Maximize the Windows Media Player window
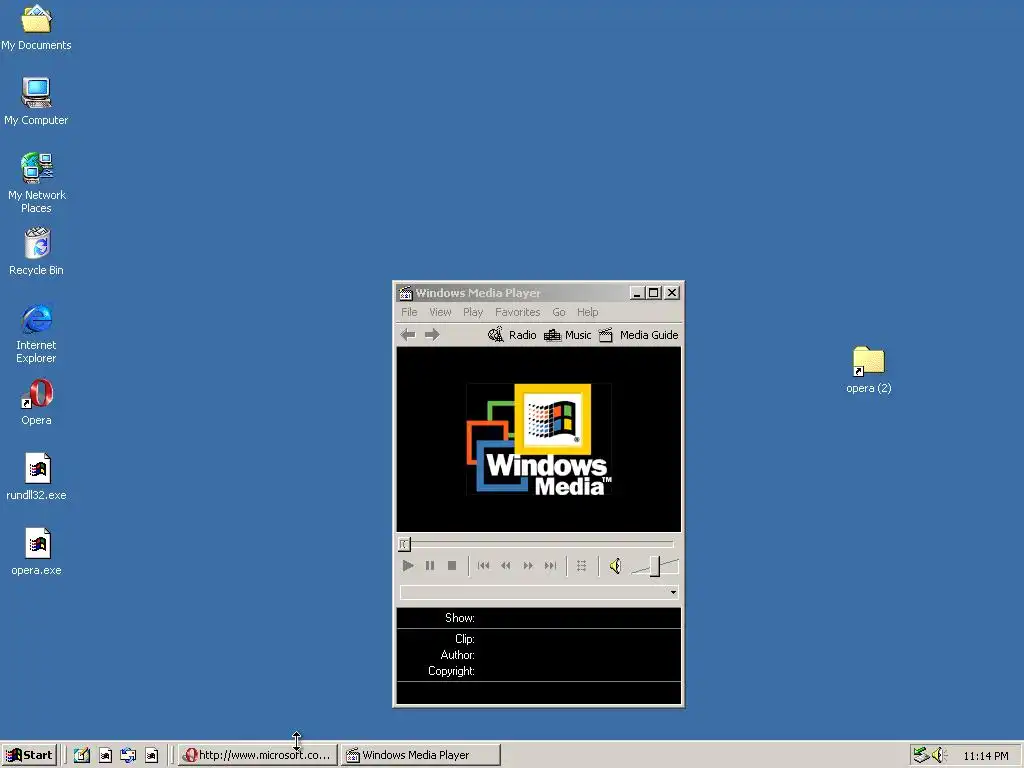Image resolution: width=1024 pixels, height=768 pixels. (653, 293)
